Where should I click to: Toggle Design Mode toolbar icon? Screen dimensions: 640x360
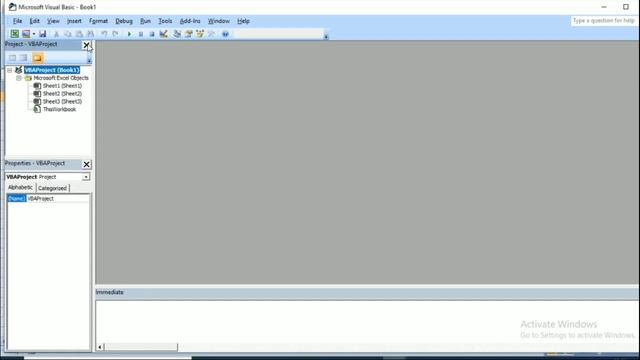tap(164, 34)
